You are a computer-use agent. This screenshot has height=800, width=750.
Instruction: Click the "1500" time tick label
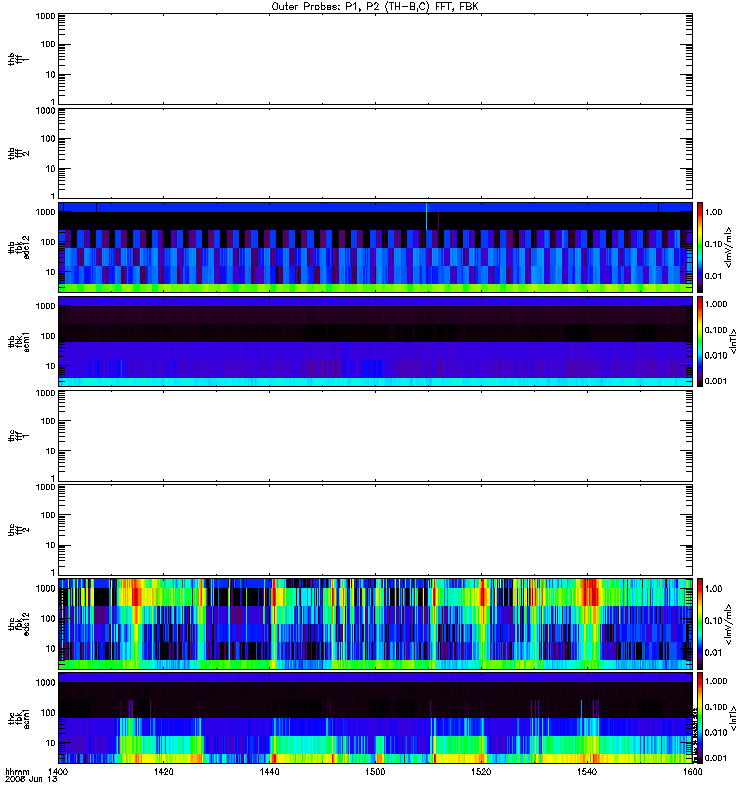pos(375,771)
